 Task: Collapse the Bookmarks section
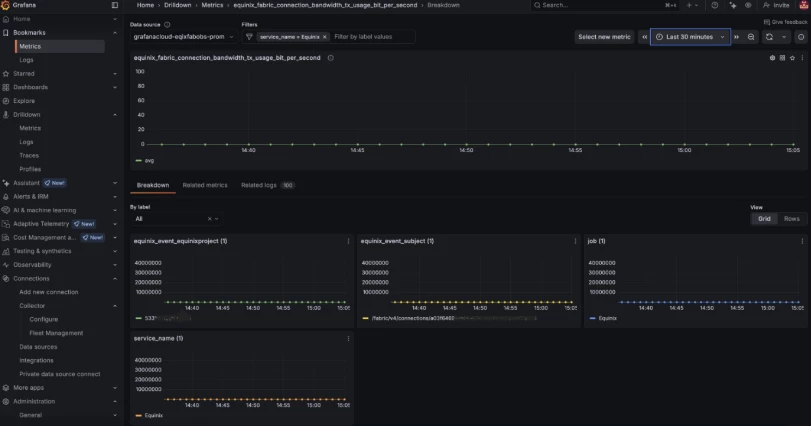[x=115, y=33]
